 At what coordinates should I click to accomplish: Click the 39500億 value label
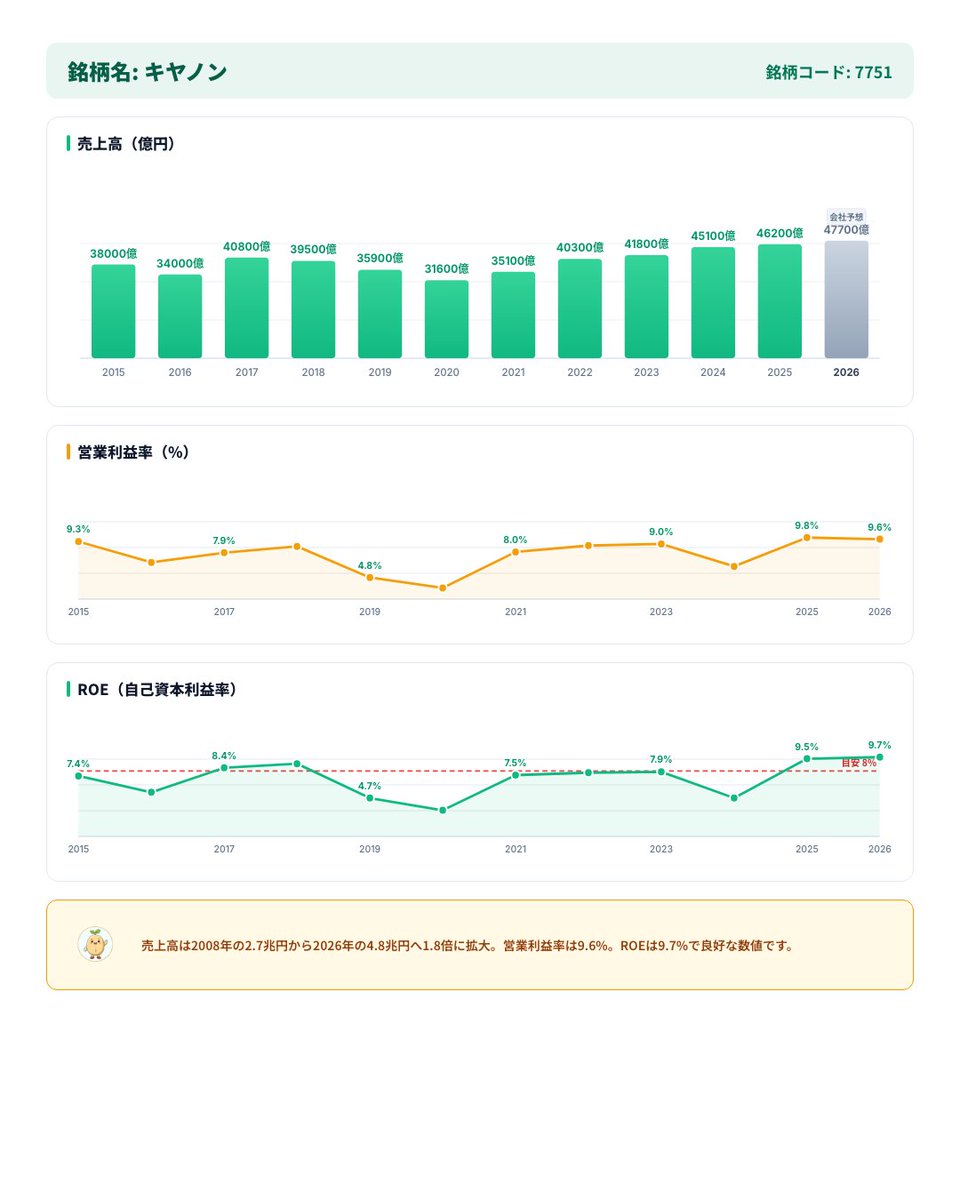[x=313, y=249]
